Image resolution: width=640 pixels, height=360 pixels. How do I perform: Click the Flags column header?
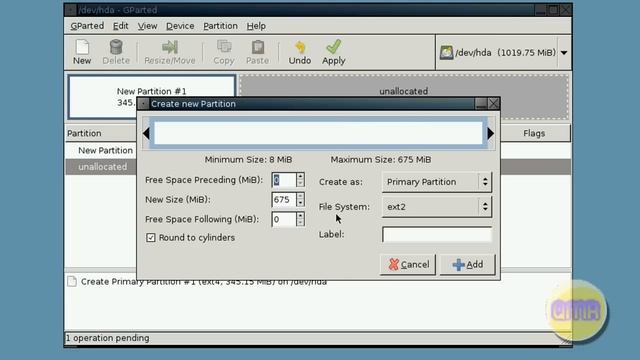click(534, 133)
